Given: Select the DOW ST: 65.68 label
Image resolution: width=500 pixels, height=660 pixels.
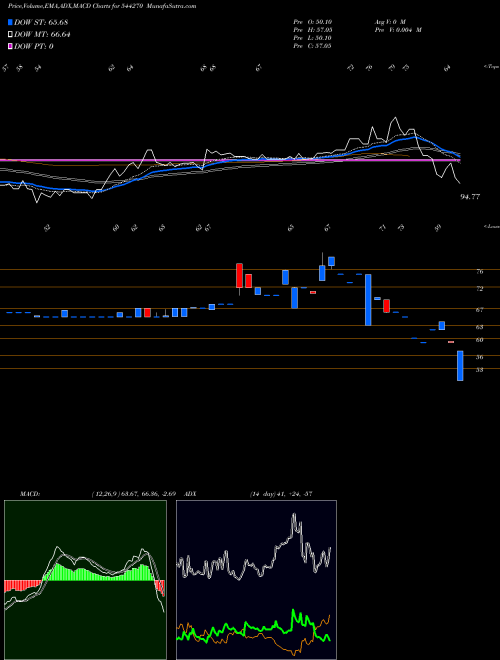Looking at the screenshot, I should click(41, 22).
